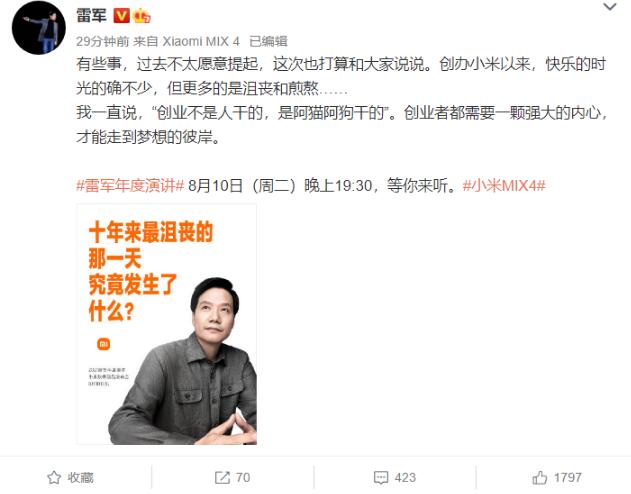This screenshot has width=631, height=494.
Task: Click the Xiaomi MIX 4 source link
Action: click(201, 41)
